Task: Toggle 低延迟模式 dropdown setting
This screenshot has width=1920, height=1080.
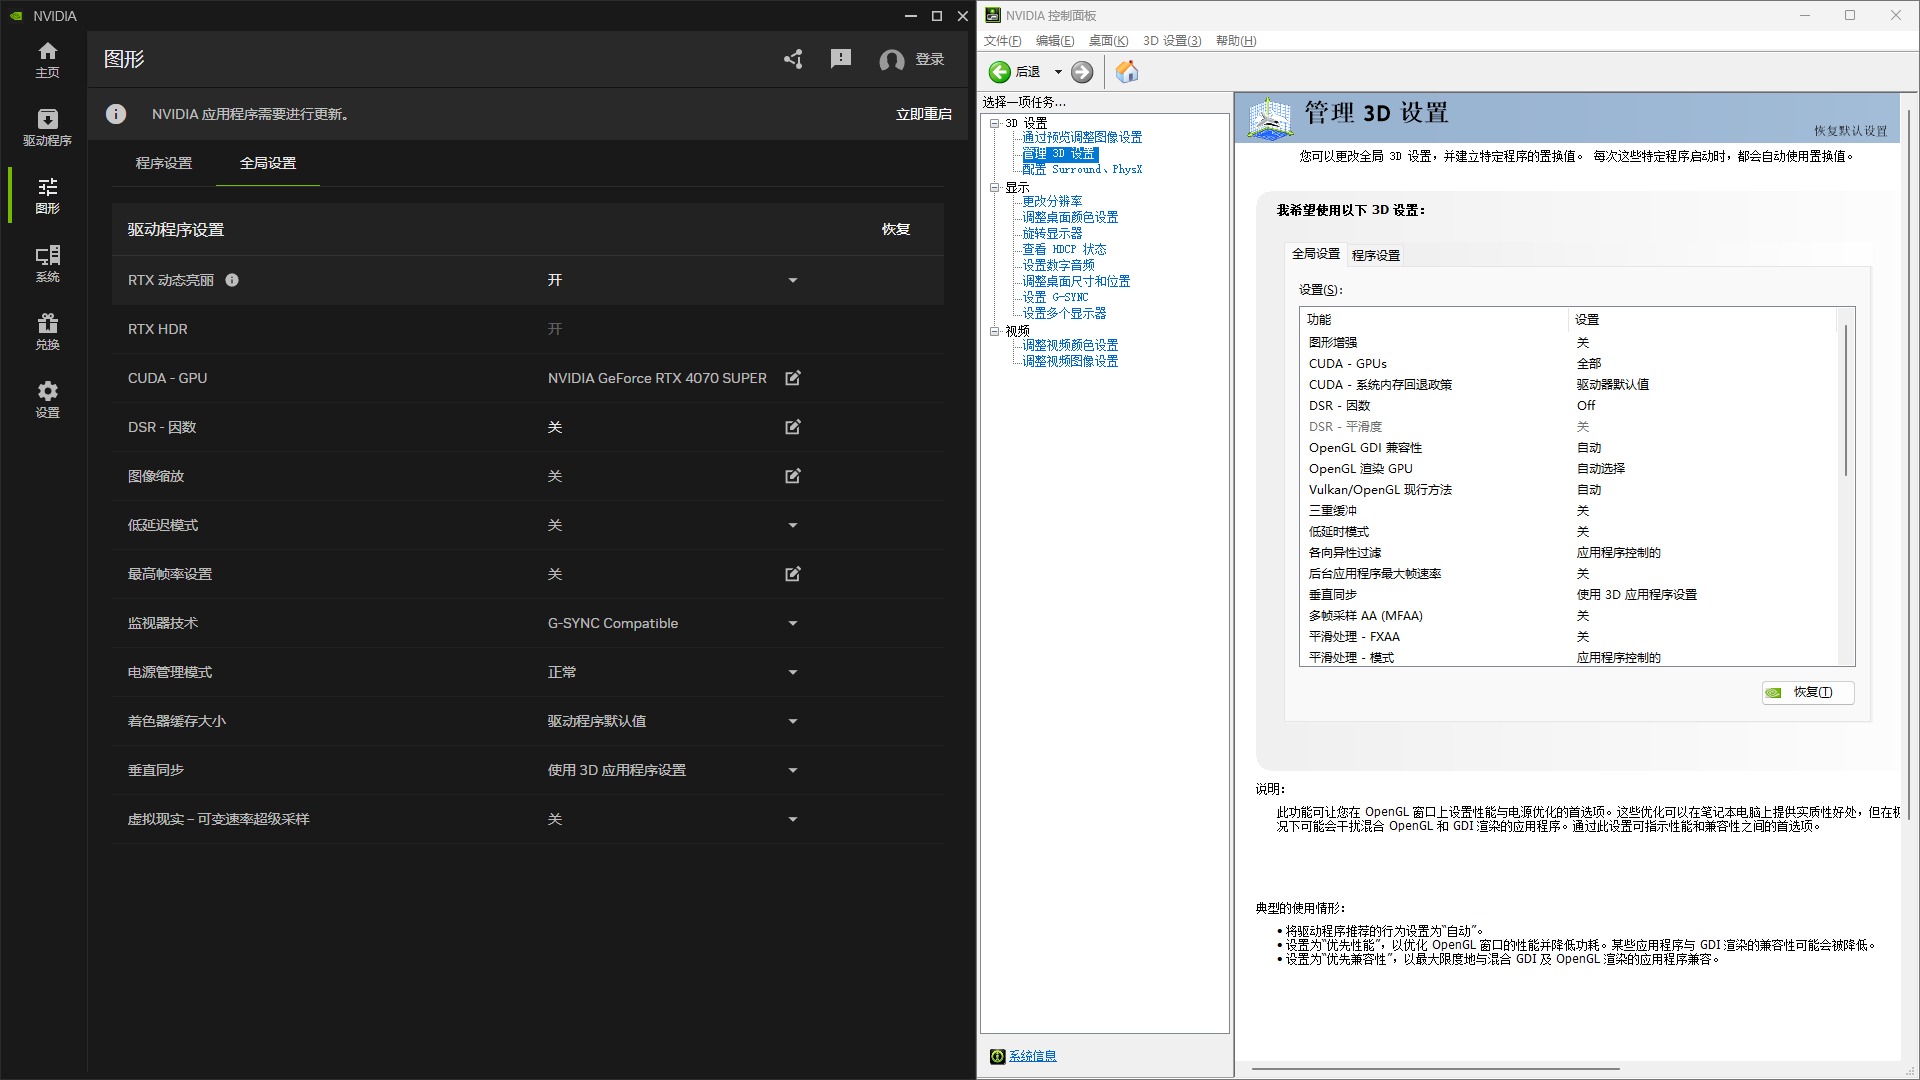Action: point(793,525)
